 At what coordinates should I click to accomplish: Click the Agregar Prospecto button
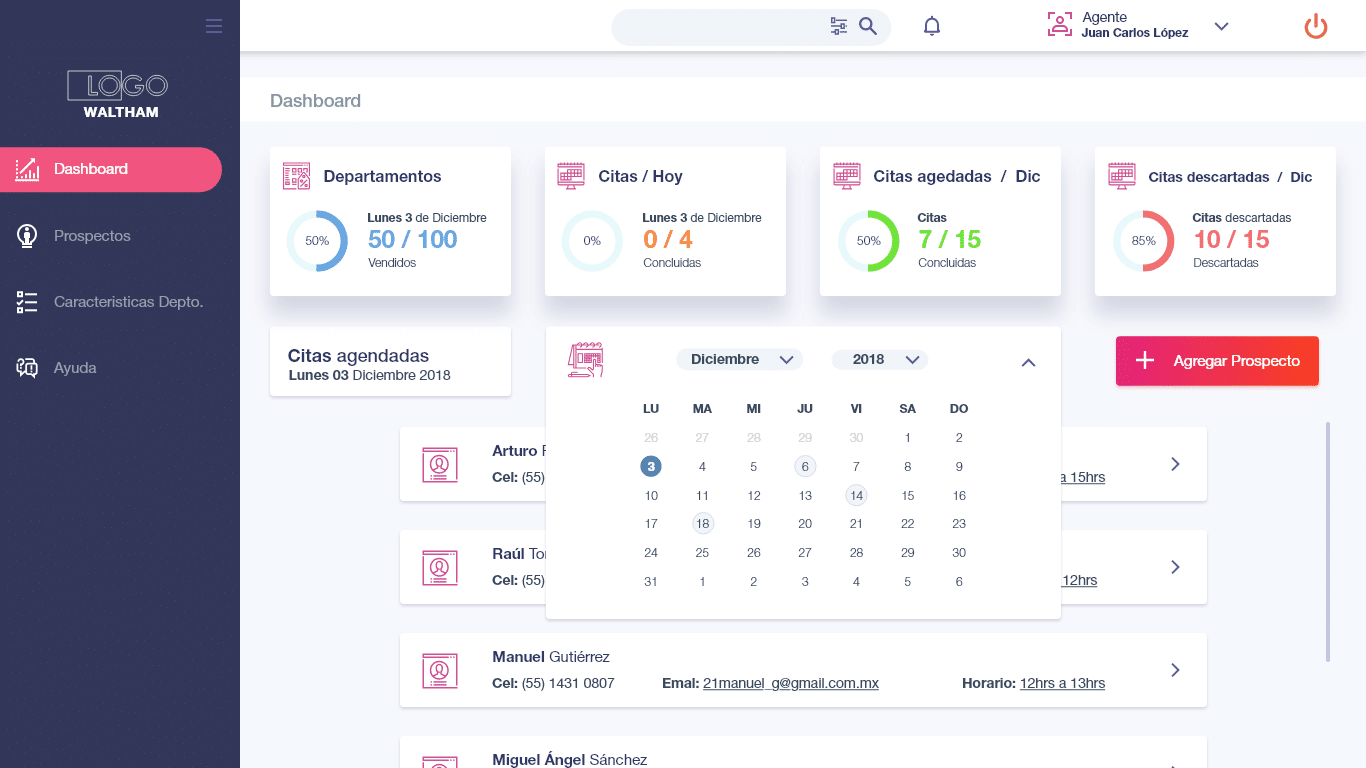(x=1217, y=361)
